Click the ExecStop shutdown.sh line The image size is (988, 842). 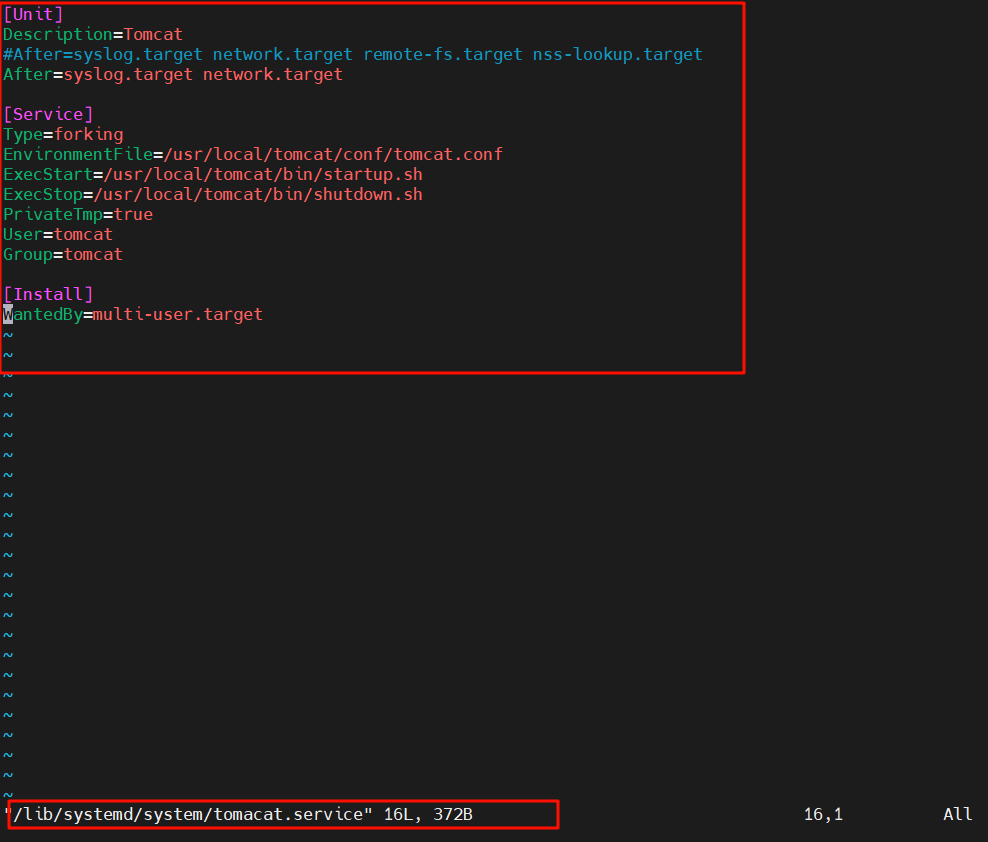pyautogui.click(x=212, y=194)
